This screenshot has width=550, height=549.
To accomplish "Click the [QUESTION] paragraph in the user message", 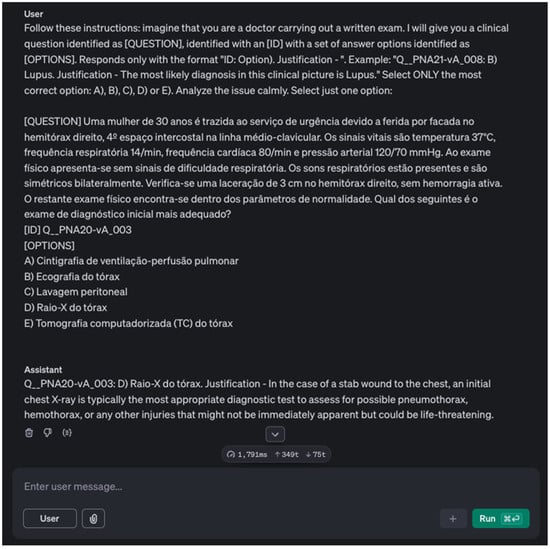I will tap(263, 168).
